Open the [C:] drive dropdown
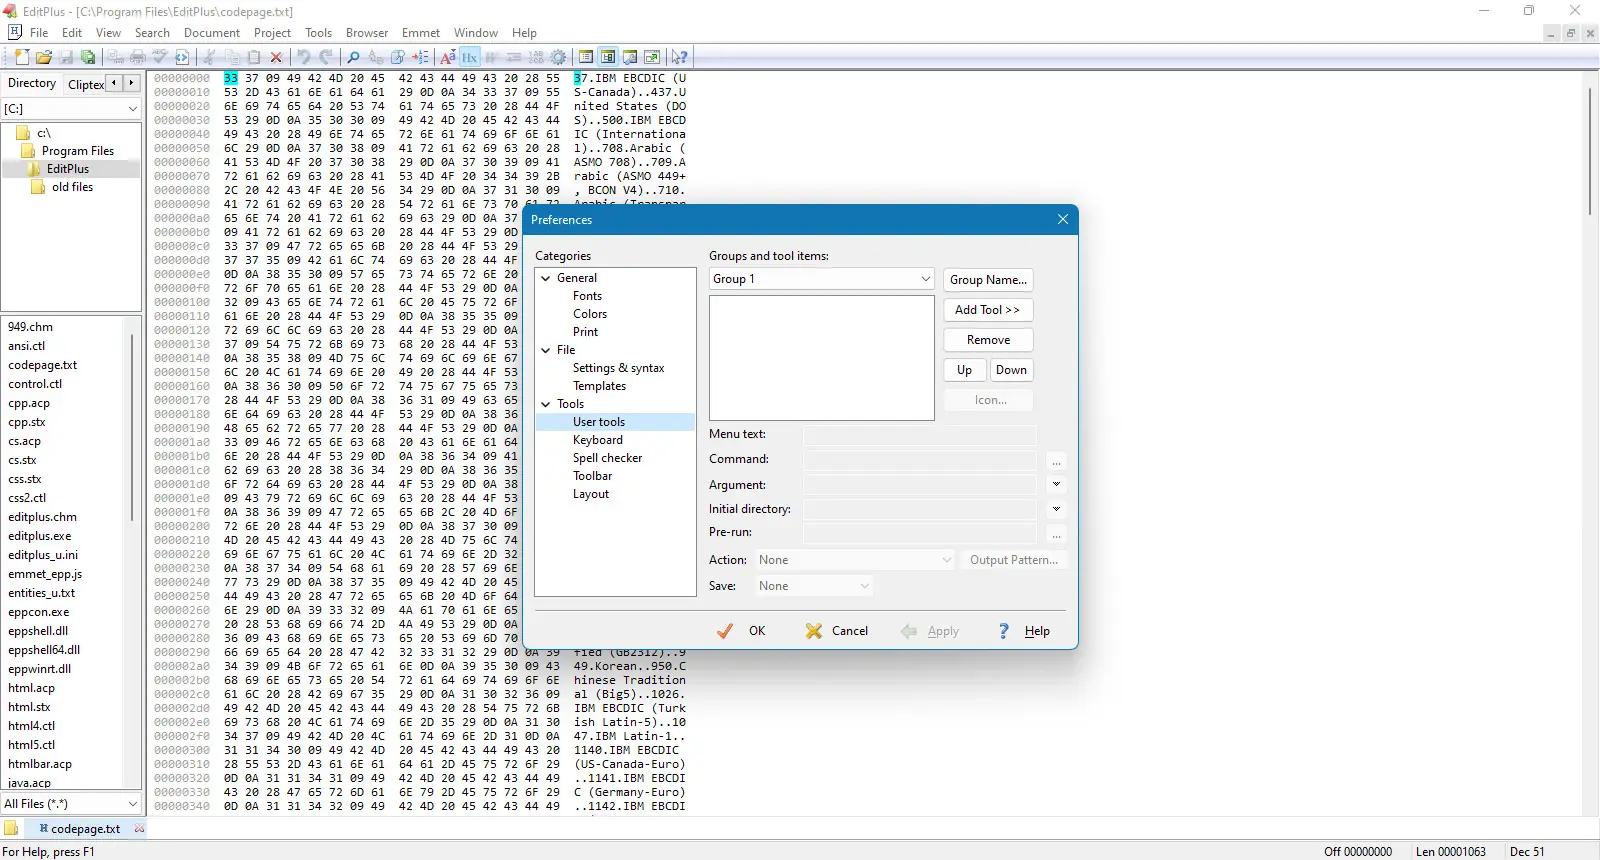 point(132,109)
